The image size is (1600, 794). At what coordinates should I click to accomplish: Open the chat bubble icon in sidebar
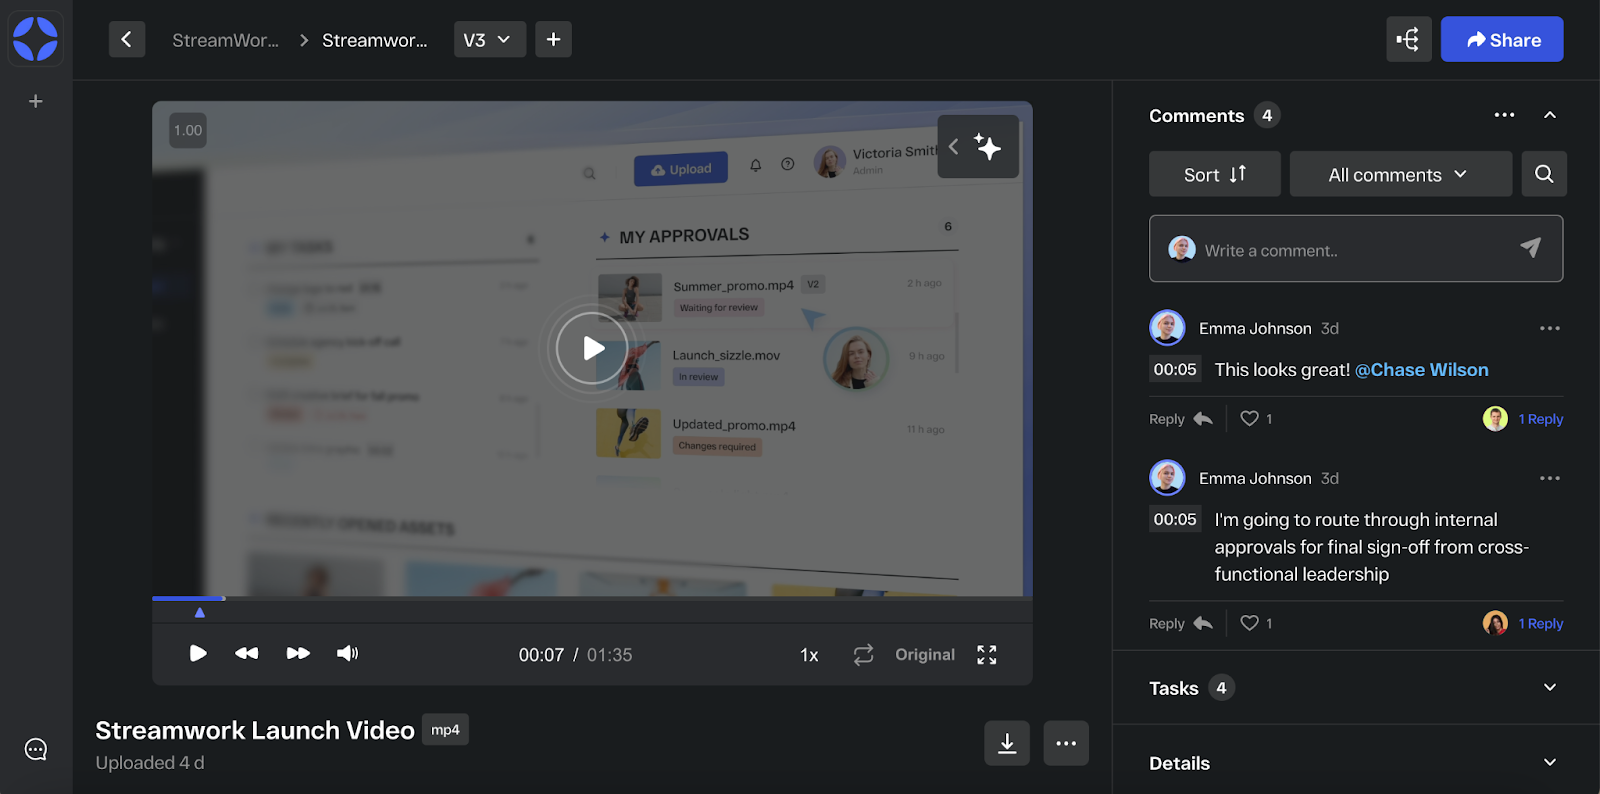[x=36, y=749]
